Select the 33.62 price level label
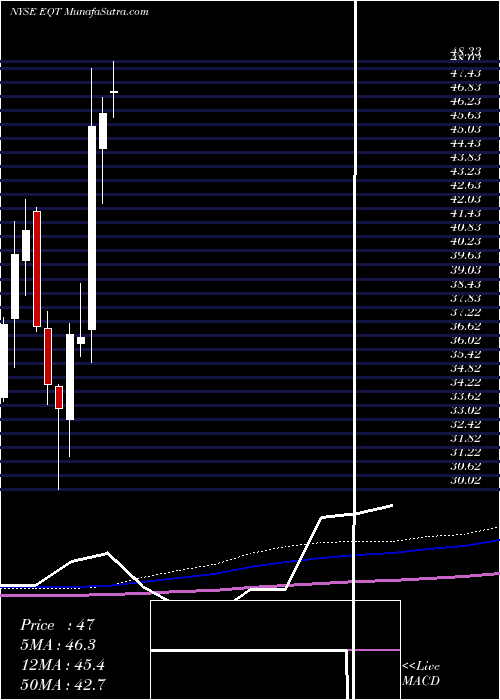The width and height of the screenshot is (500, 700). 464,396
